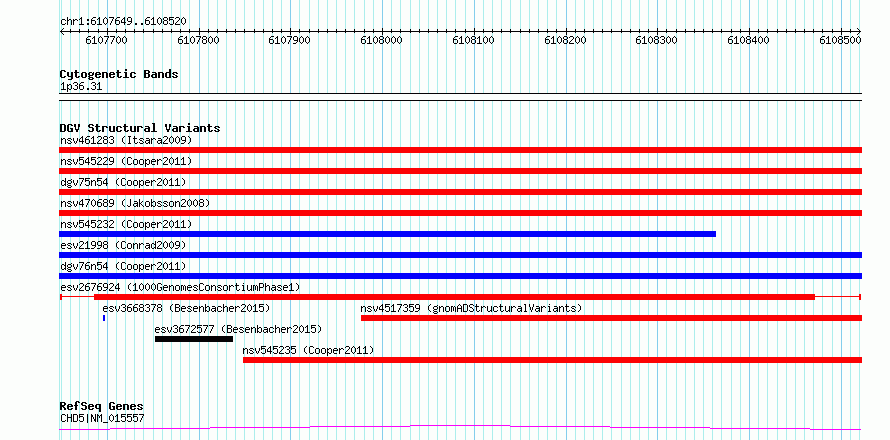Click ruler position 6107800
Screen dimensions: 890x440
click(x=199, y=40)
